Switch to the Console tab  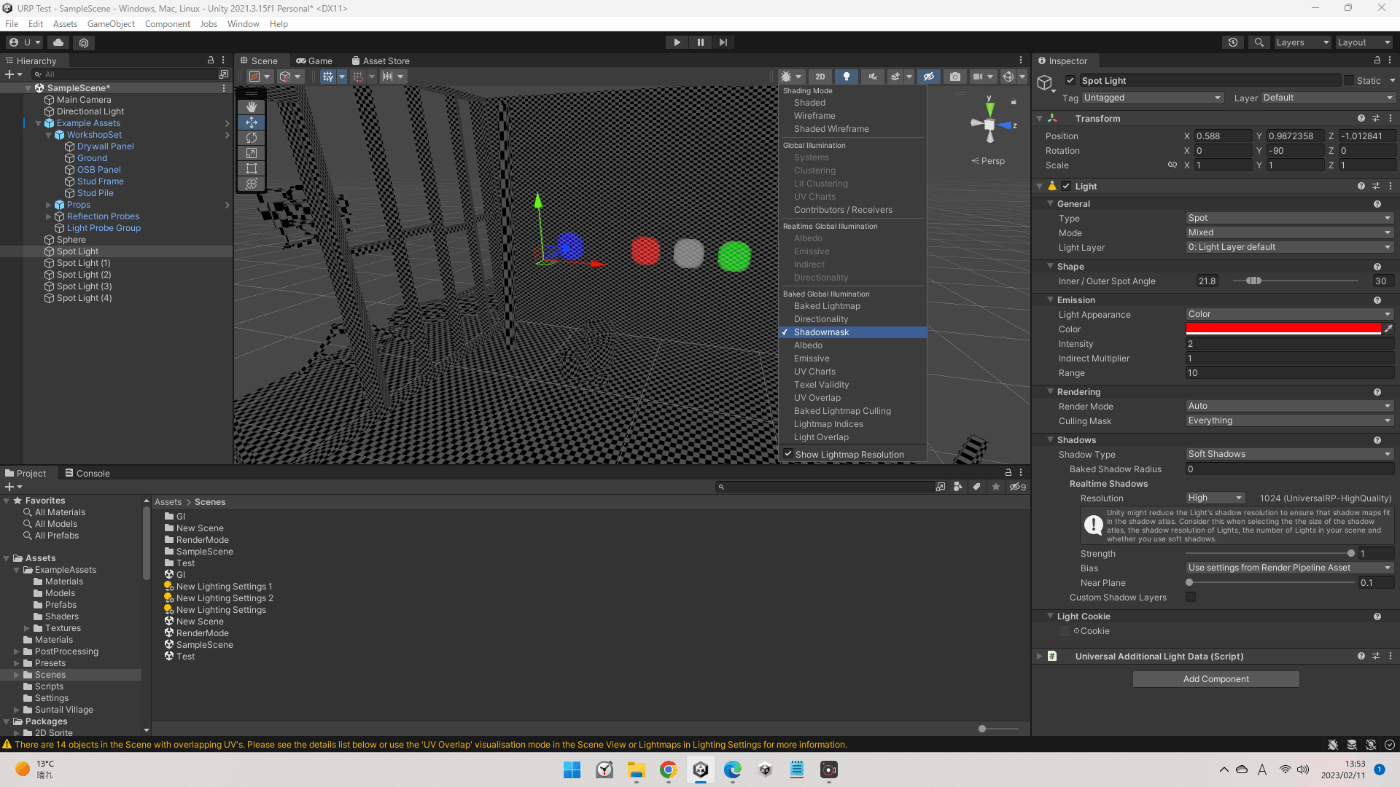(87, 473)
